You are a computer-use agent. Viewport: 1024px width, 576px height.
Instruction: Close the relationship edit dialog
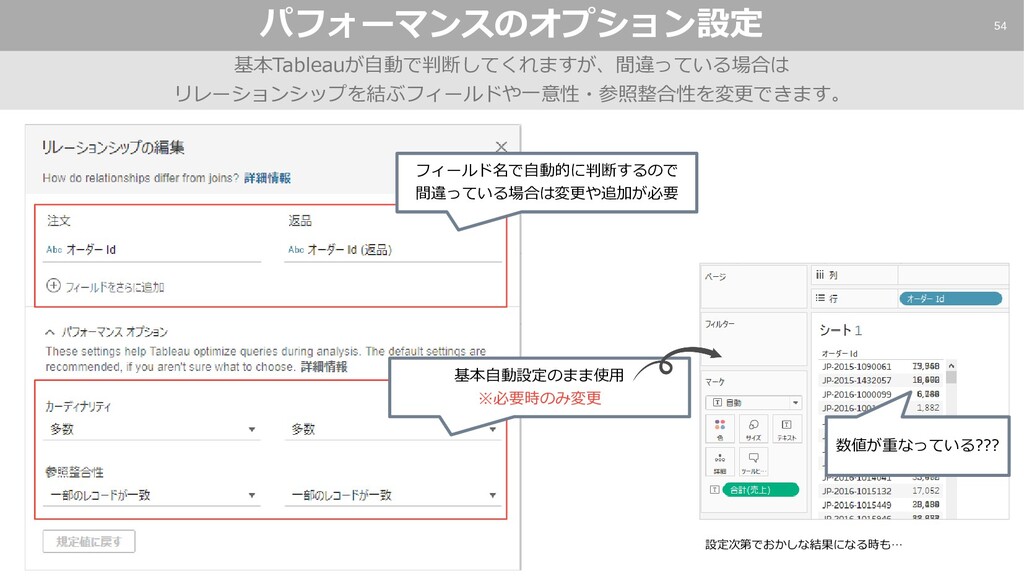click(x=501, y=147)
